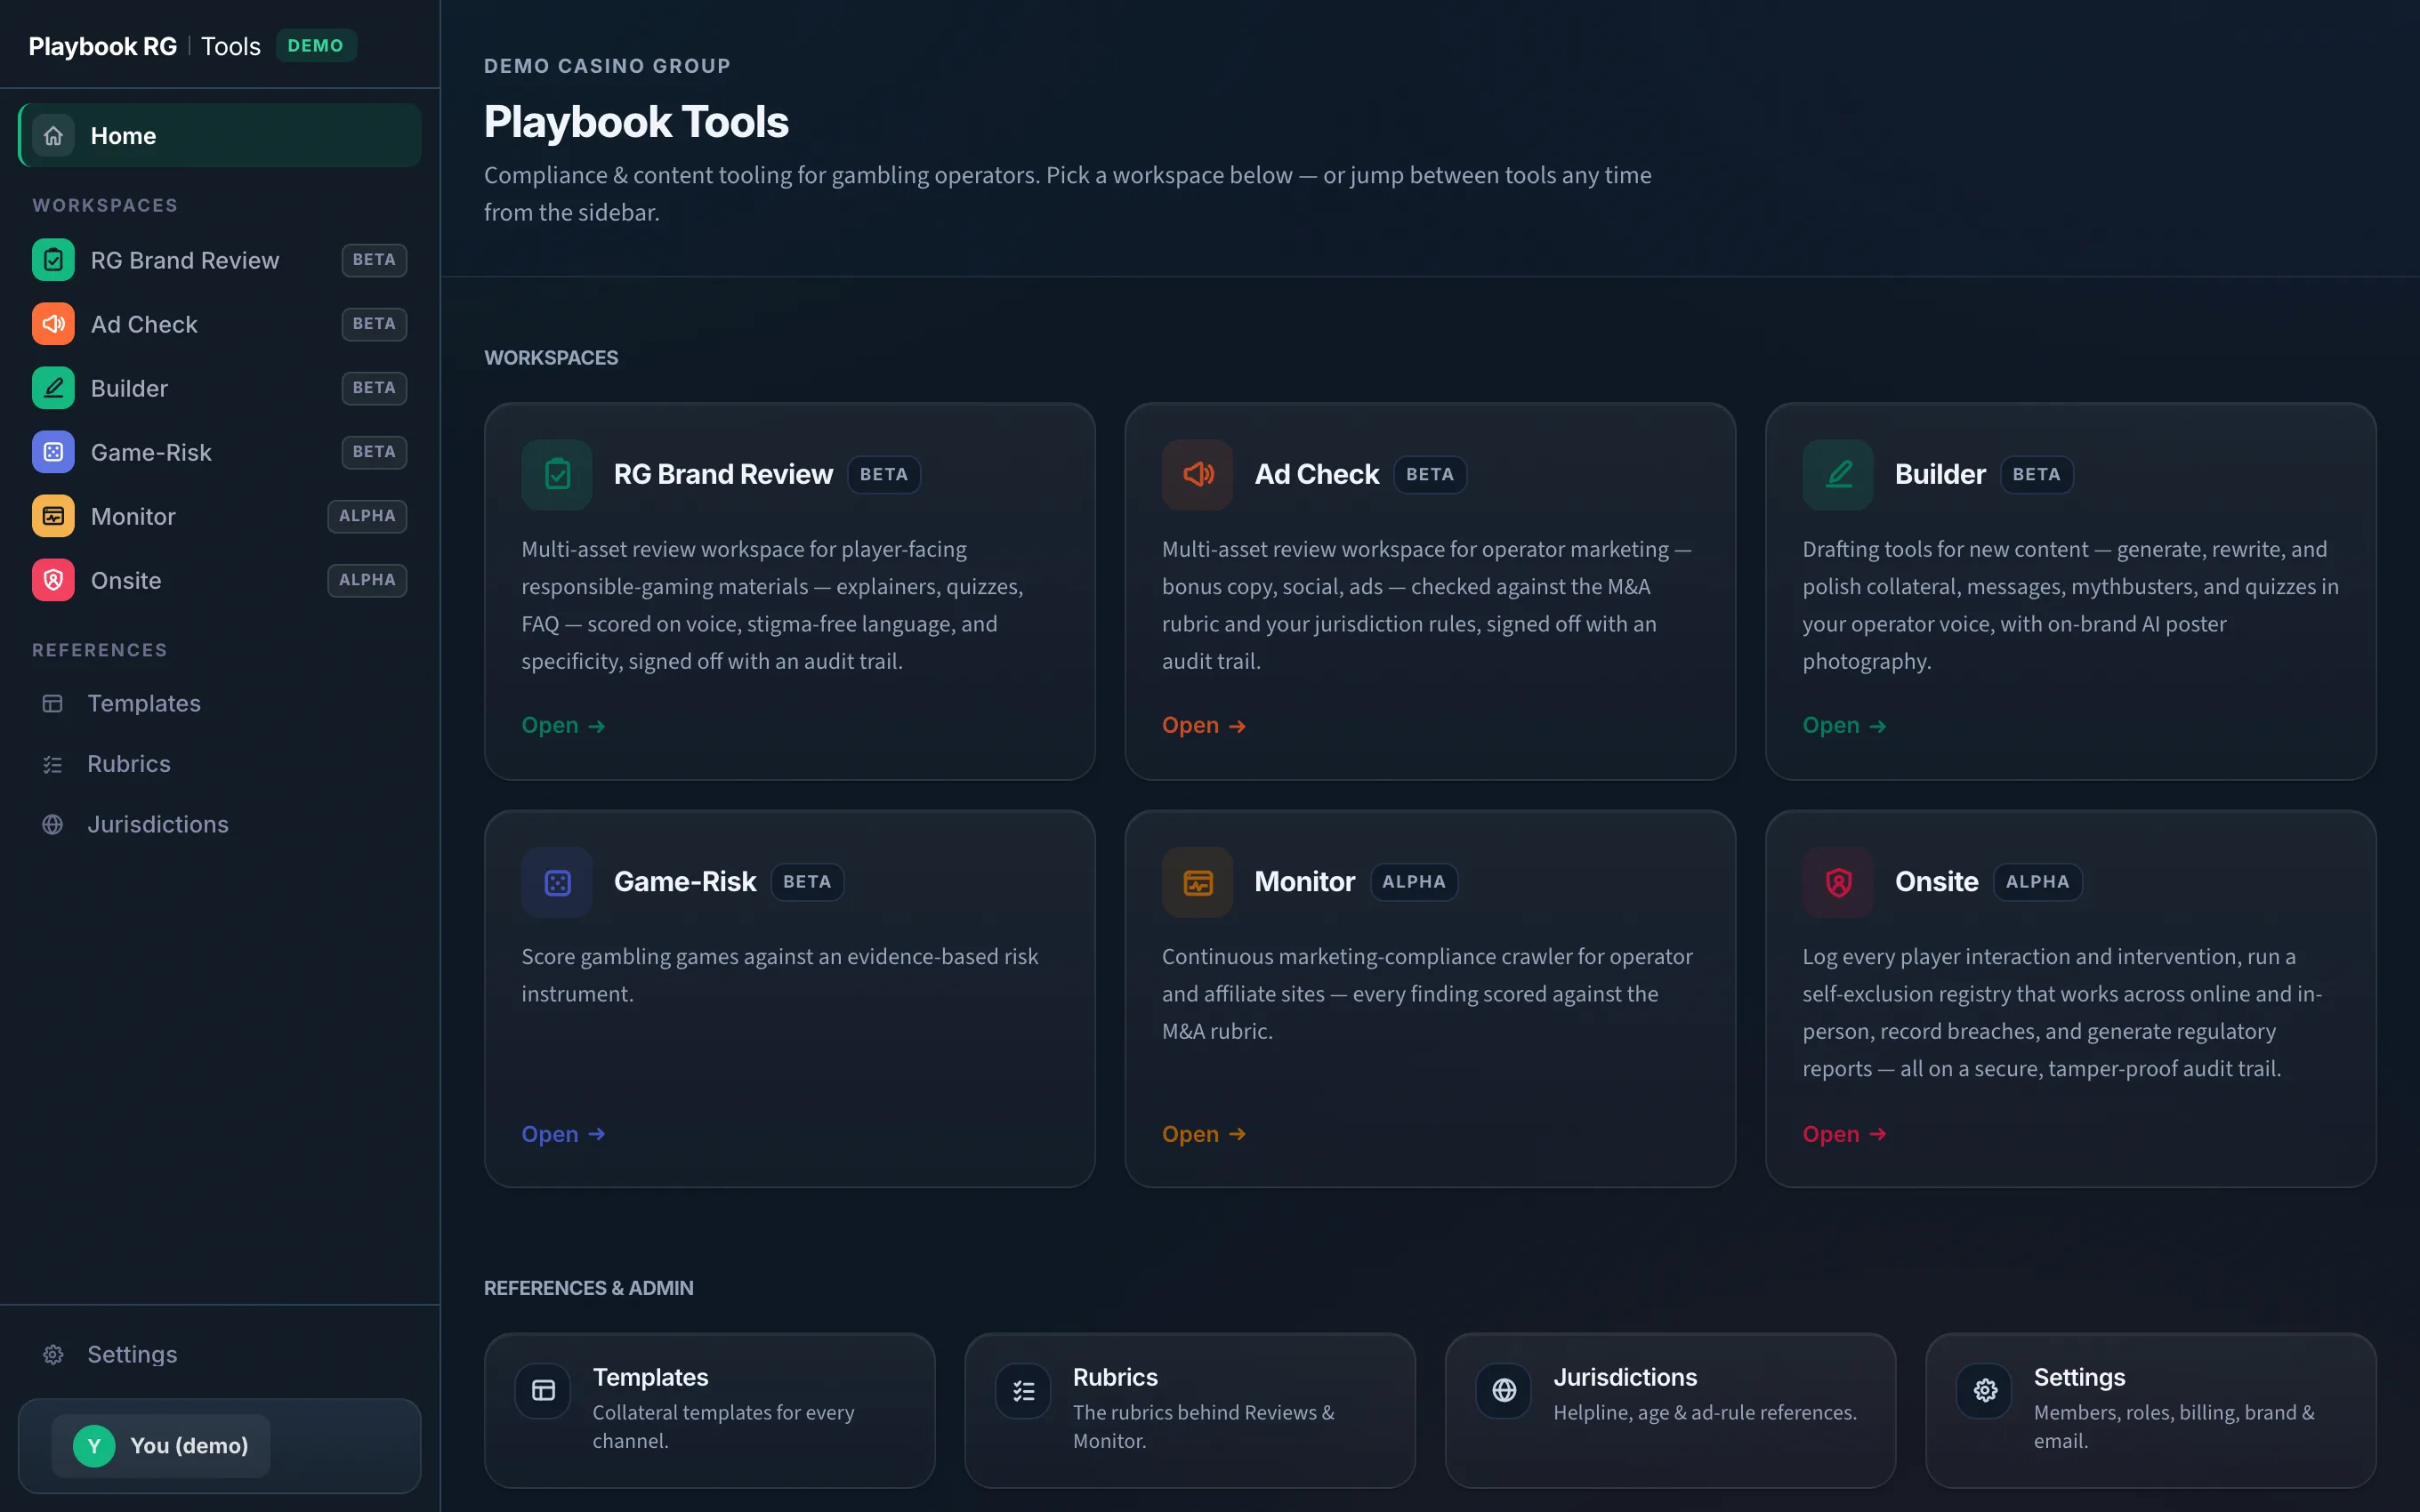Click the Ad Check card megaphone icon
Screen dimensions: 2420x1512
point(1198,475)
